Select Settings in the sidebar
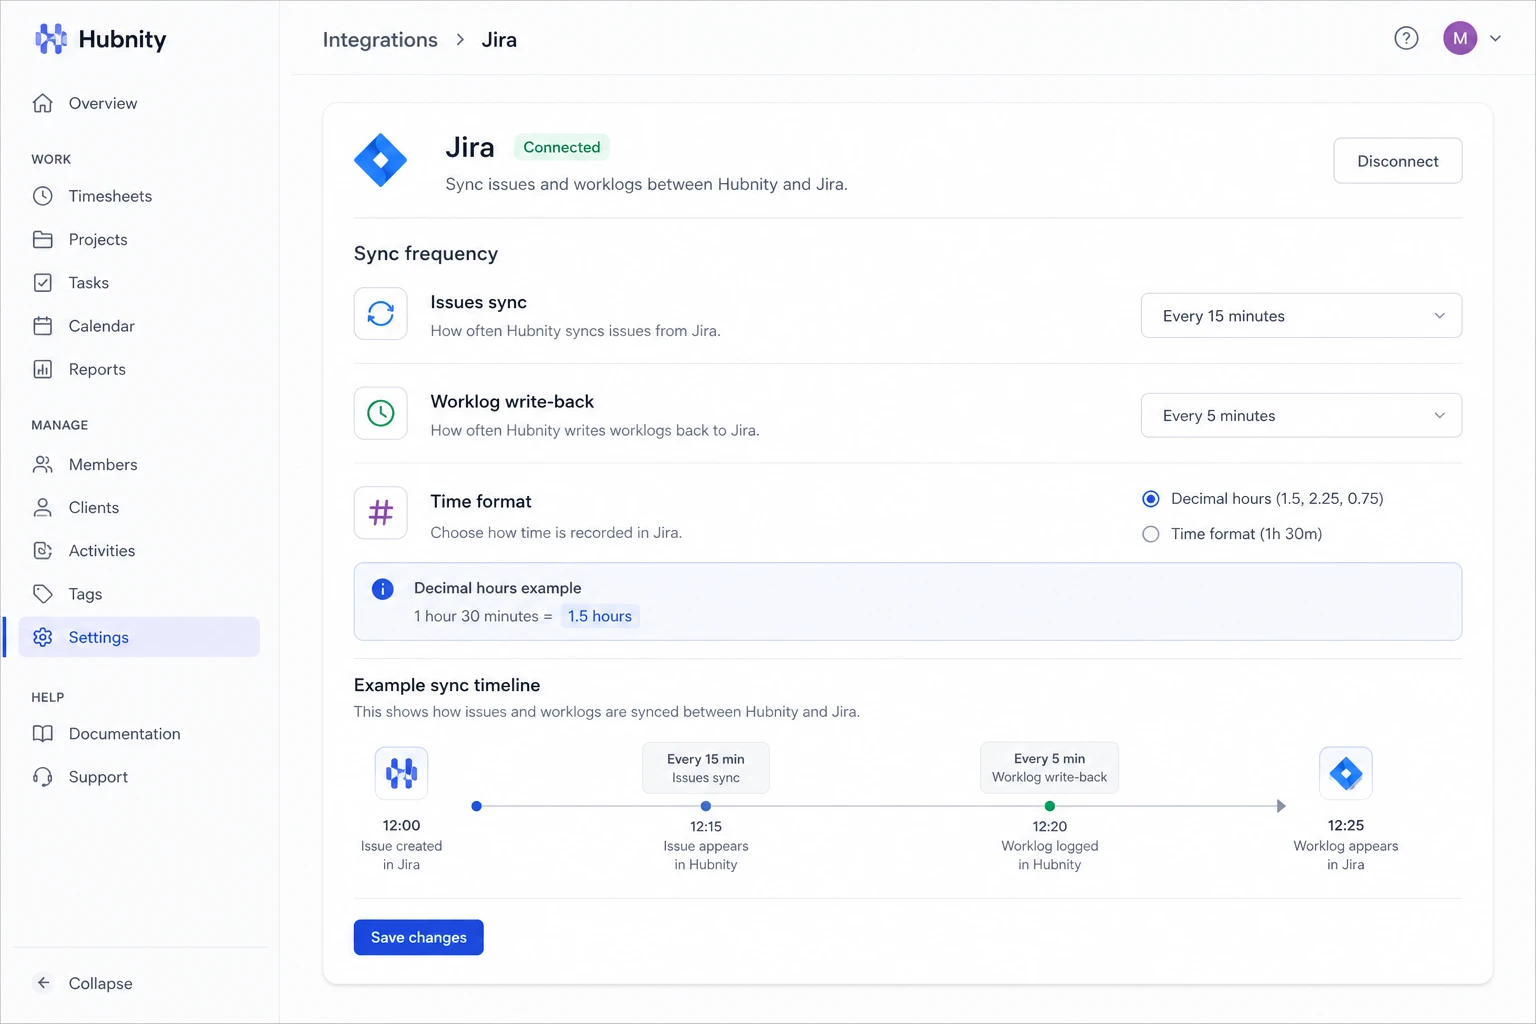 pos(139,637)
